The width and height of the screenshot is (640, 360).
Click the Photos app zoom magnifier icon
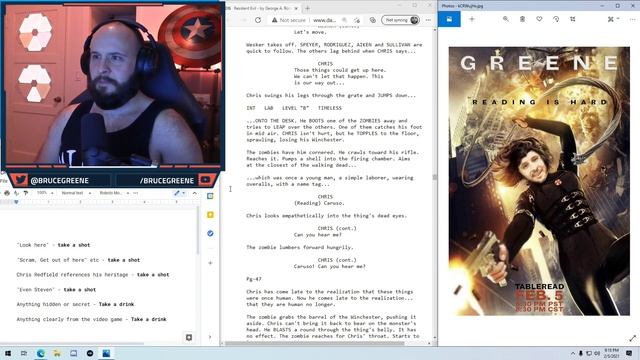tap(505, 19)
